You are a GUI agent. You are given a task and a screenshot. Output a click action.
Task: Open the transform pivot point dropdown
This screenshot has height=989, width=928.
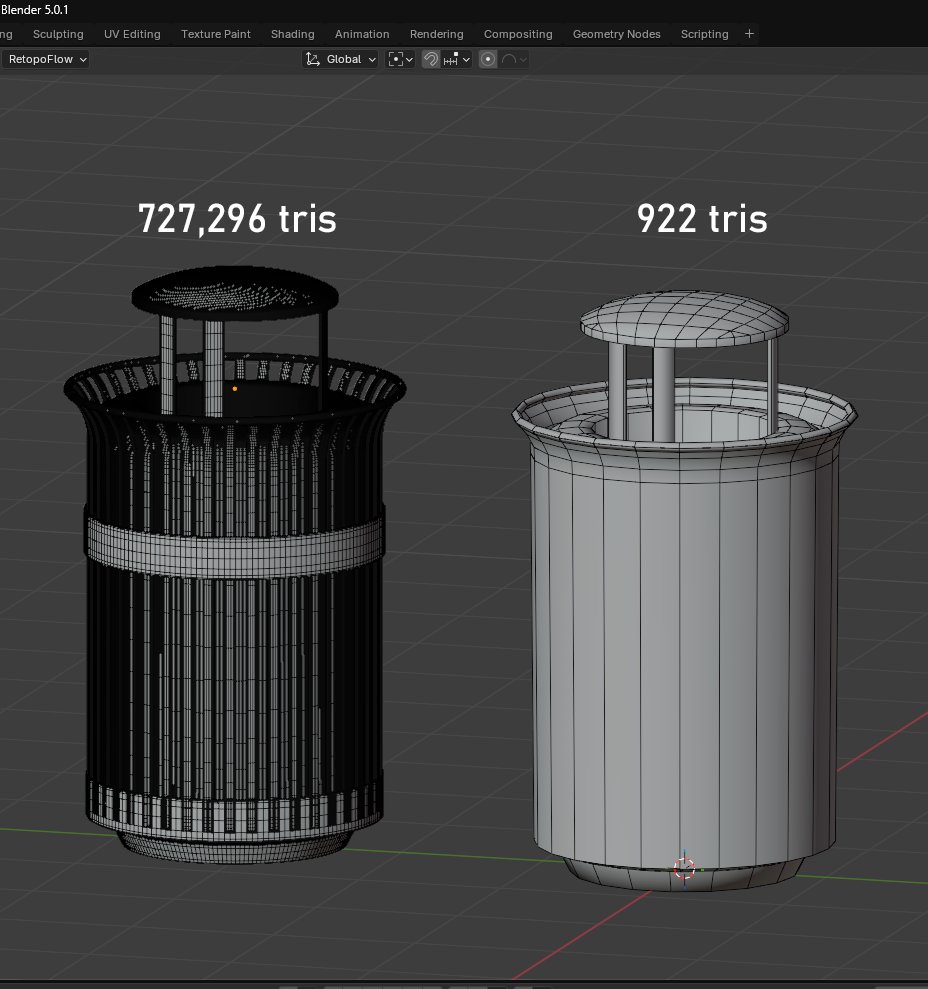point(401,59)
